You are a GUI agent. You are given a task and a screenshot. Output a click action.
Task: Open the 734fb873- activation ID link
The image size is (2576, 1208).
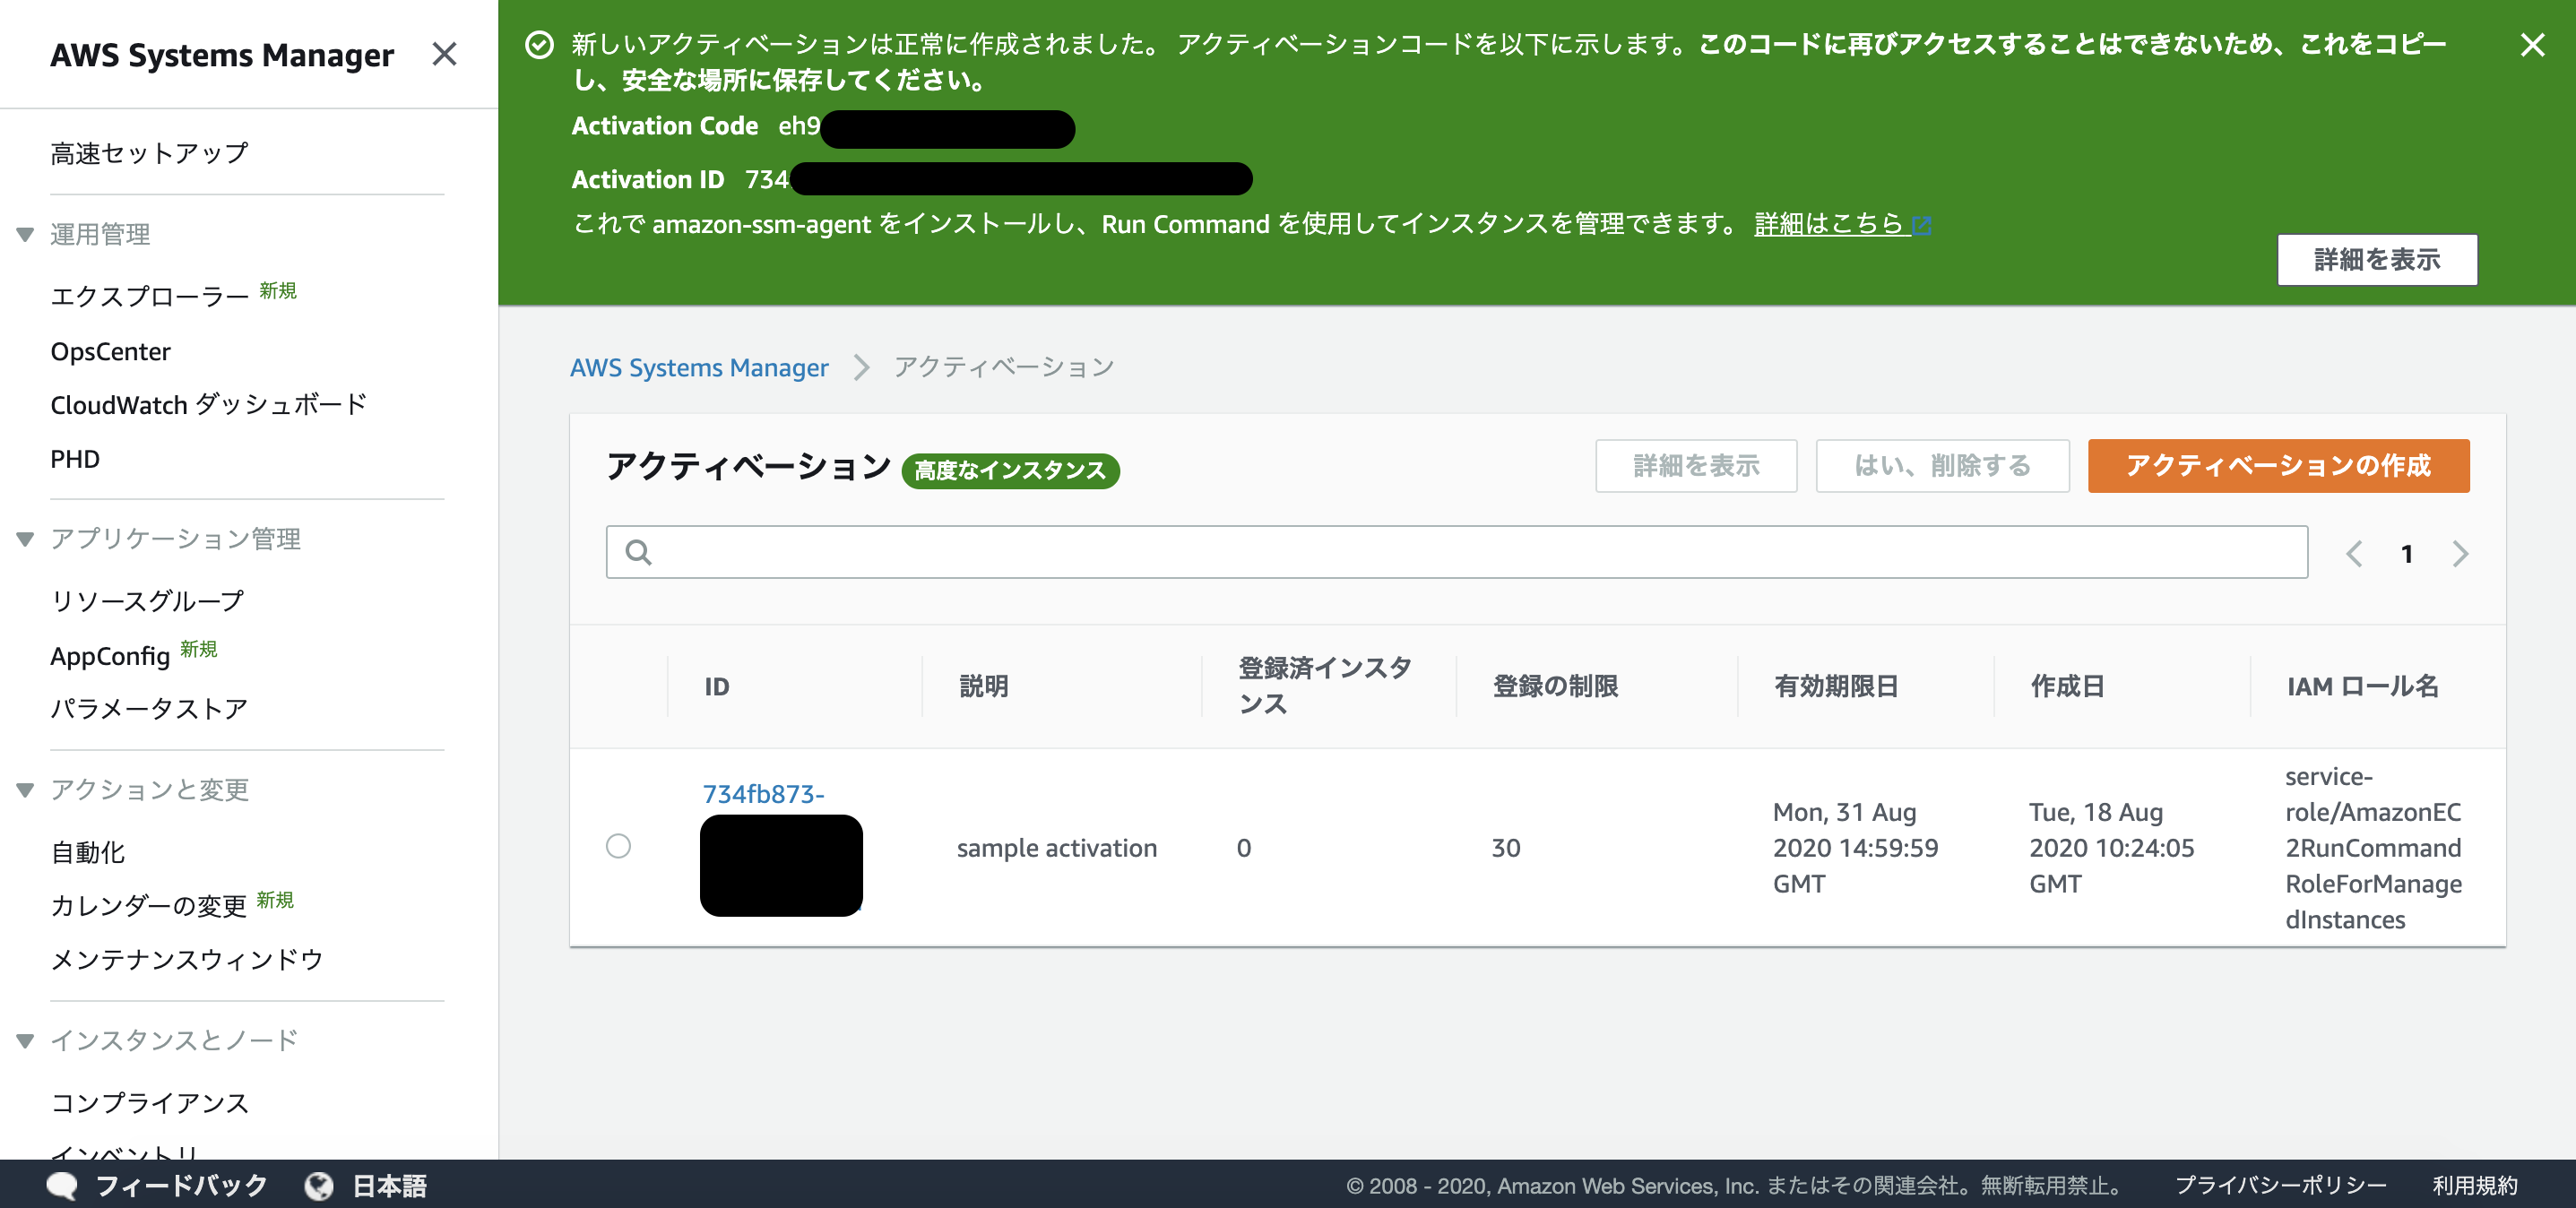763,794
